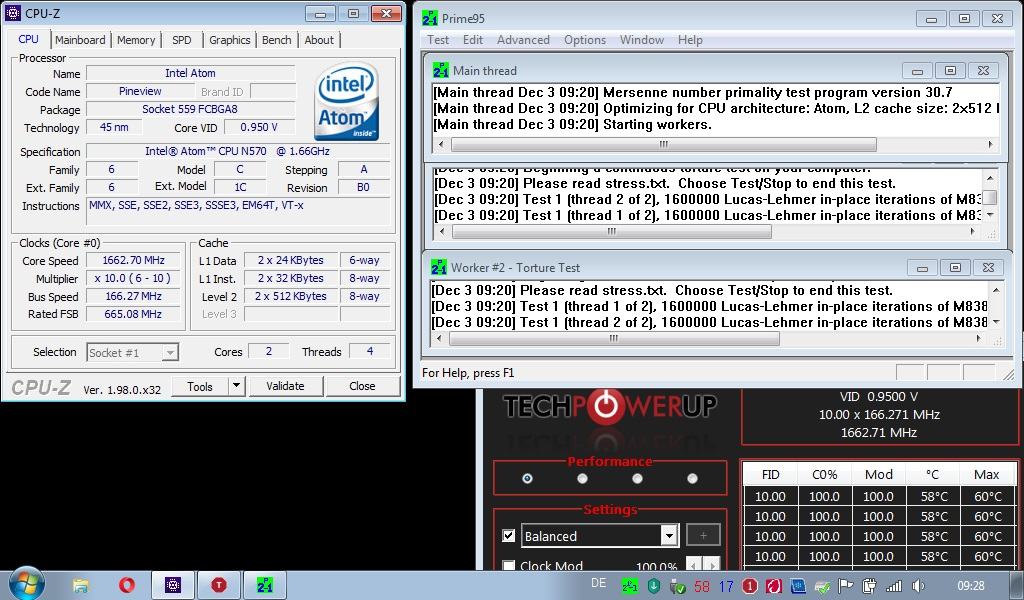1024x600 pixels.
Task: Launch Opera from the taskbar
Action: 127,585
